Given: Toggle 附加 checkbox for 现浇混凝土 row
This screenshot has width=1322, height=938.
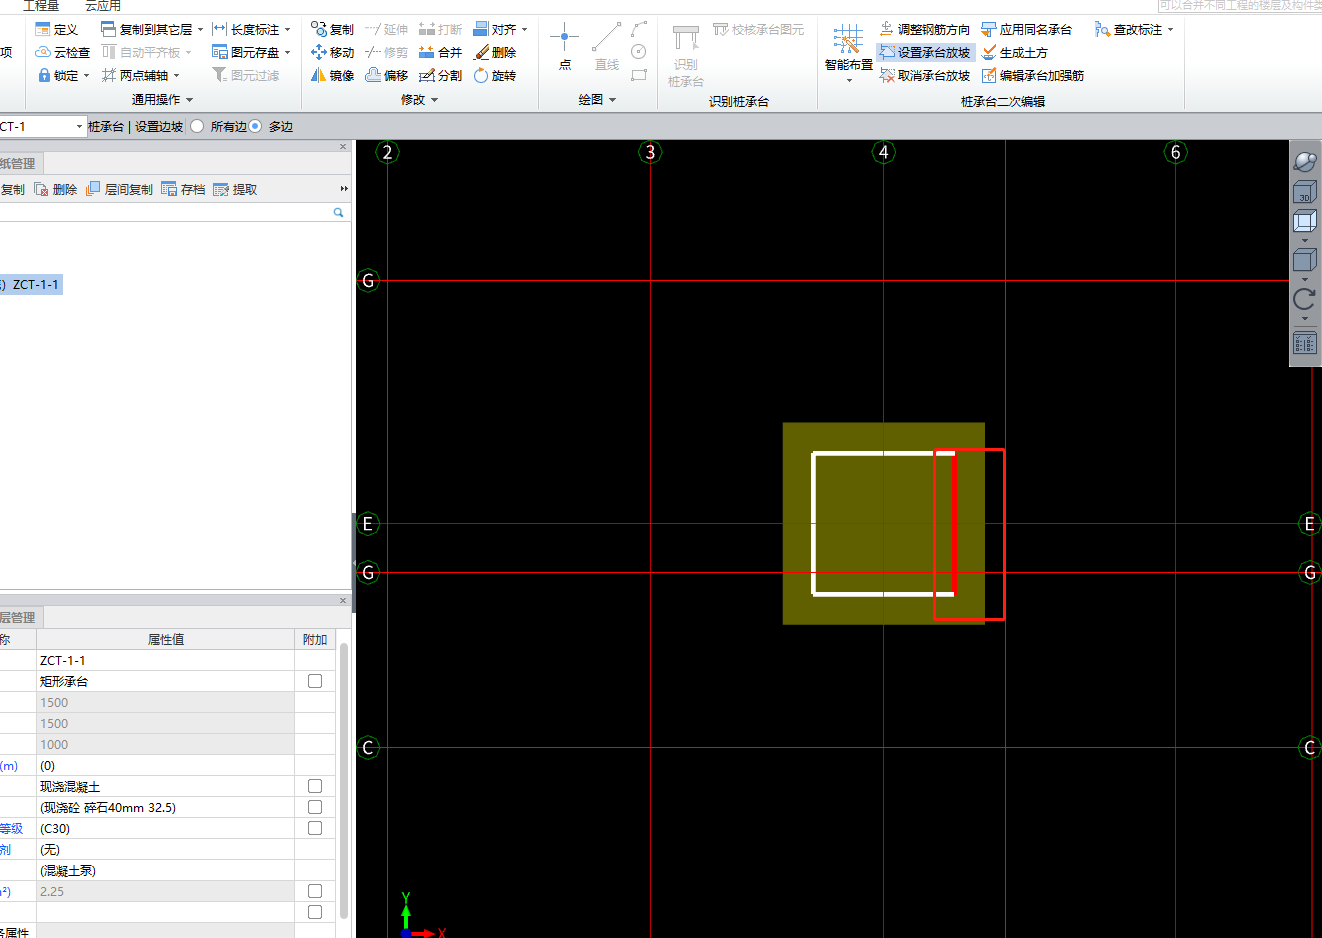Looking at the screenshot, I should click(315, 786).
